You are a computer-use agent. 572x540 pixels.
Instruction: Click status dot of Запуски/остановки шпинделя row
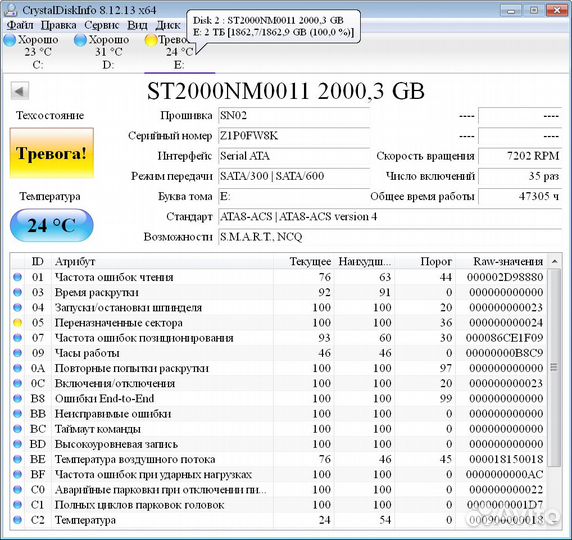click(x=18, y=308)
